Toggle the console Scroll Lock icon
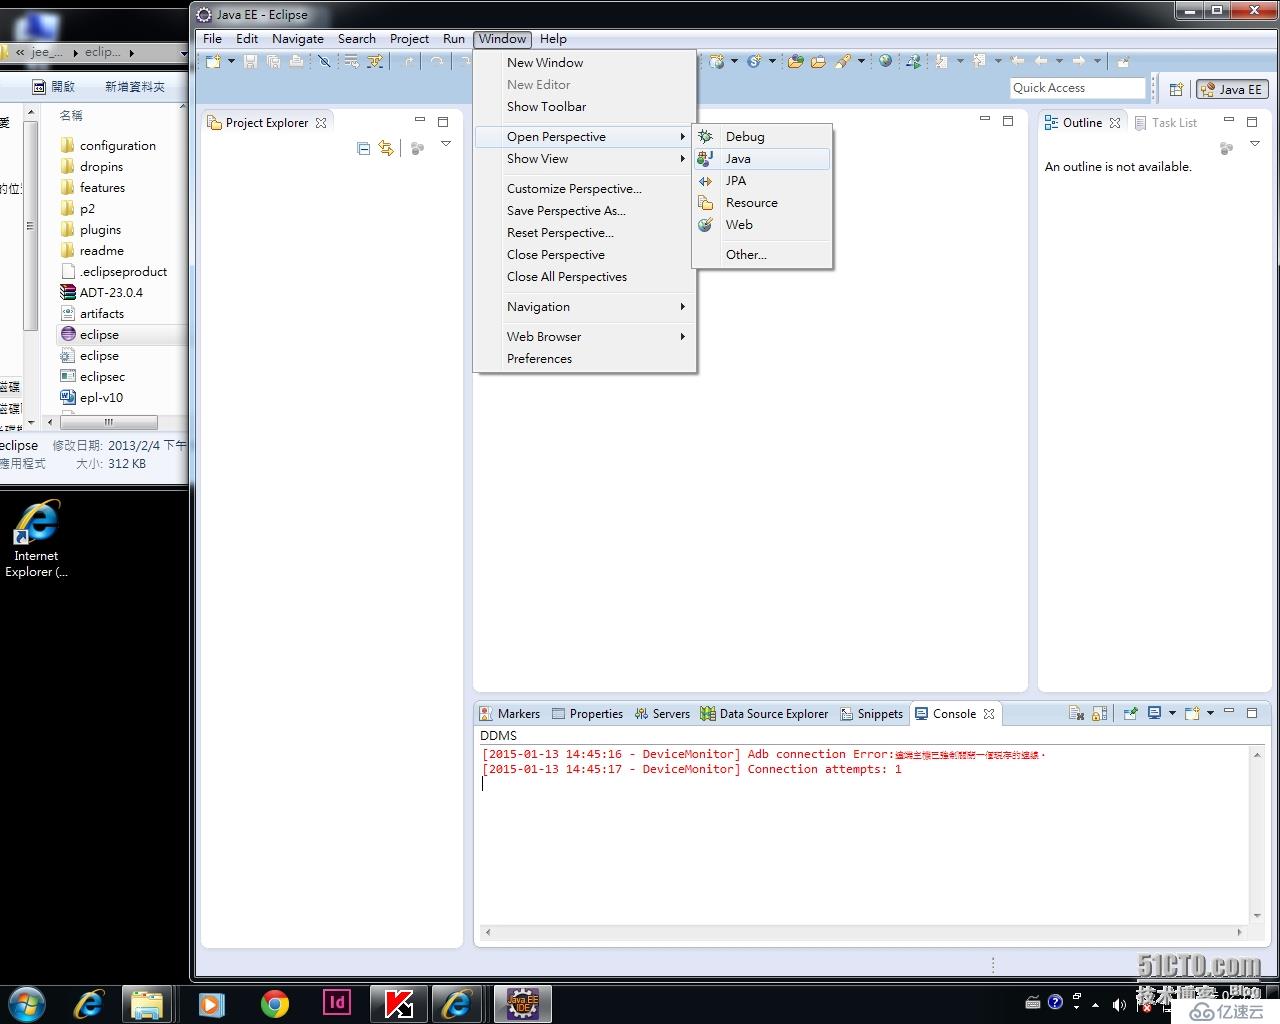This screenshot has width=1280, height=1024. (1099, 713)
